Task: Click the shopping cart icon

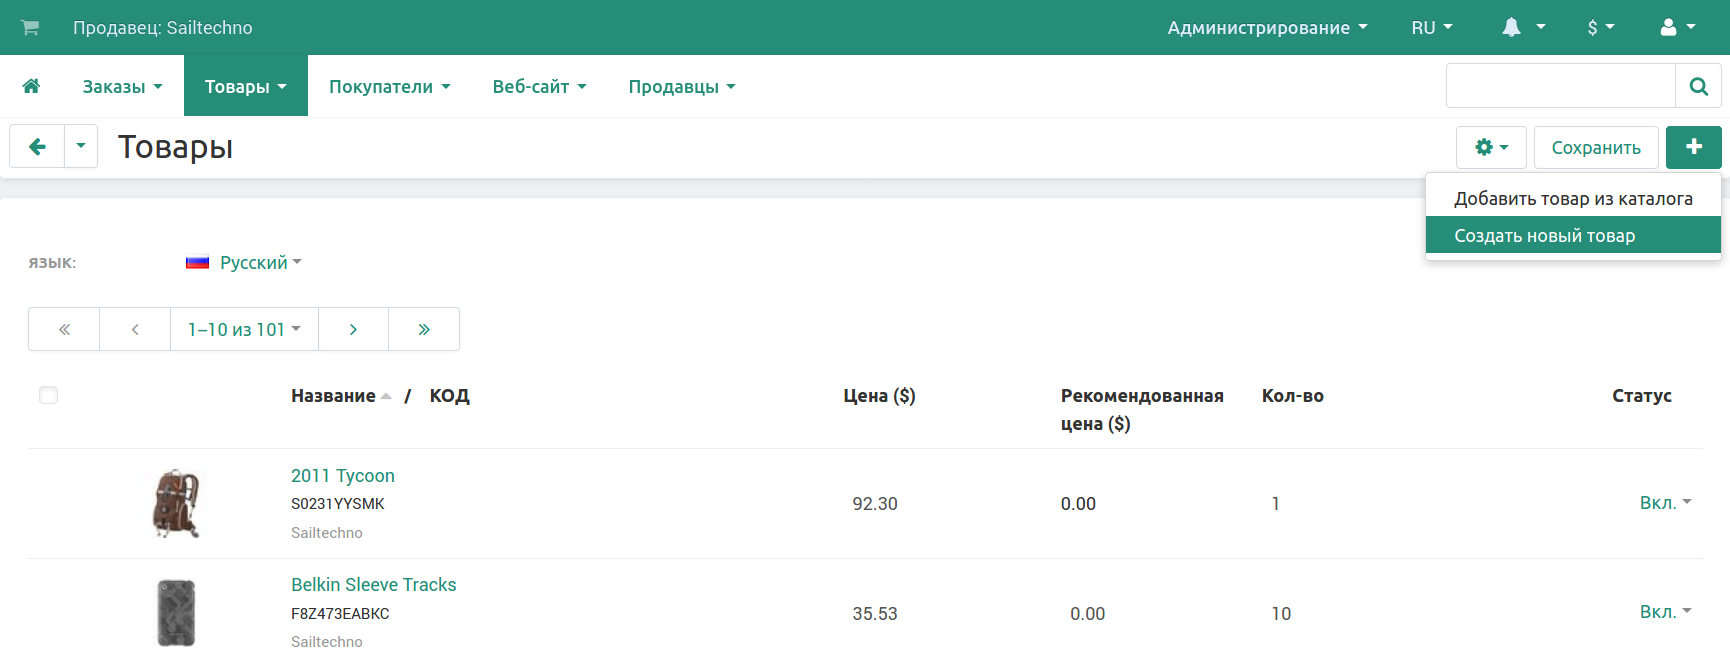Action: (30, 28)
